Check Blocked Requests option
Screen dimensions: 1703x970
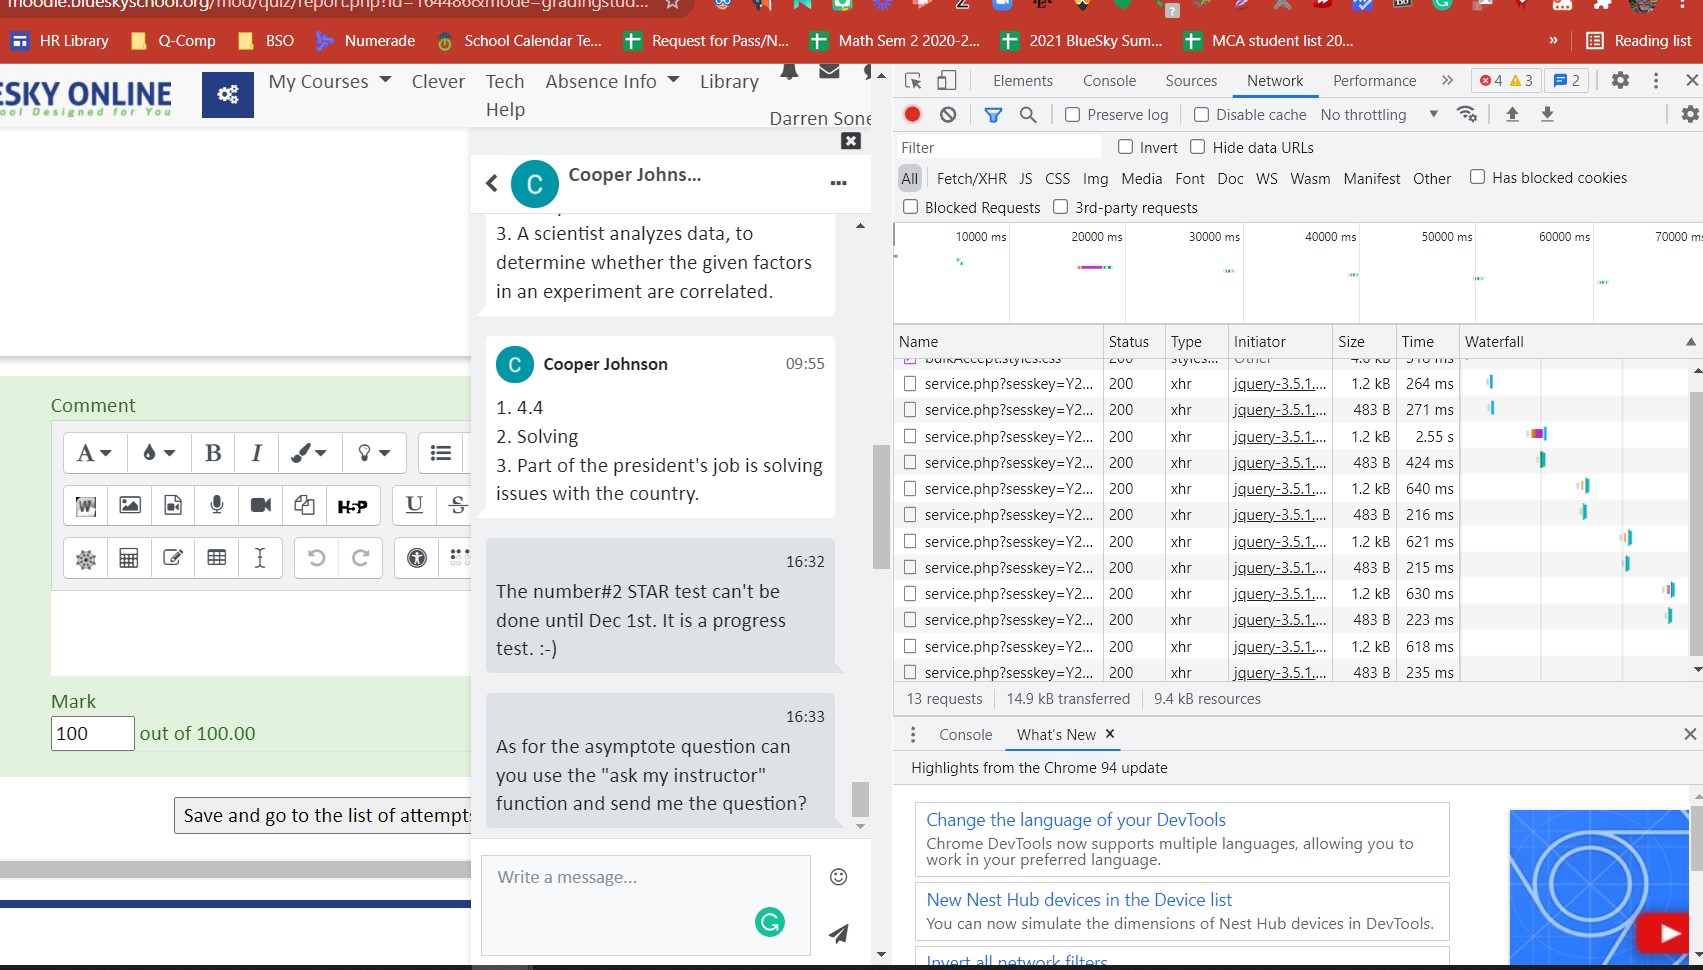[x=910, y=207]
